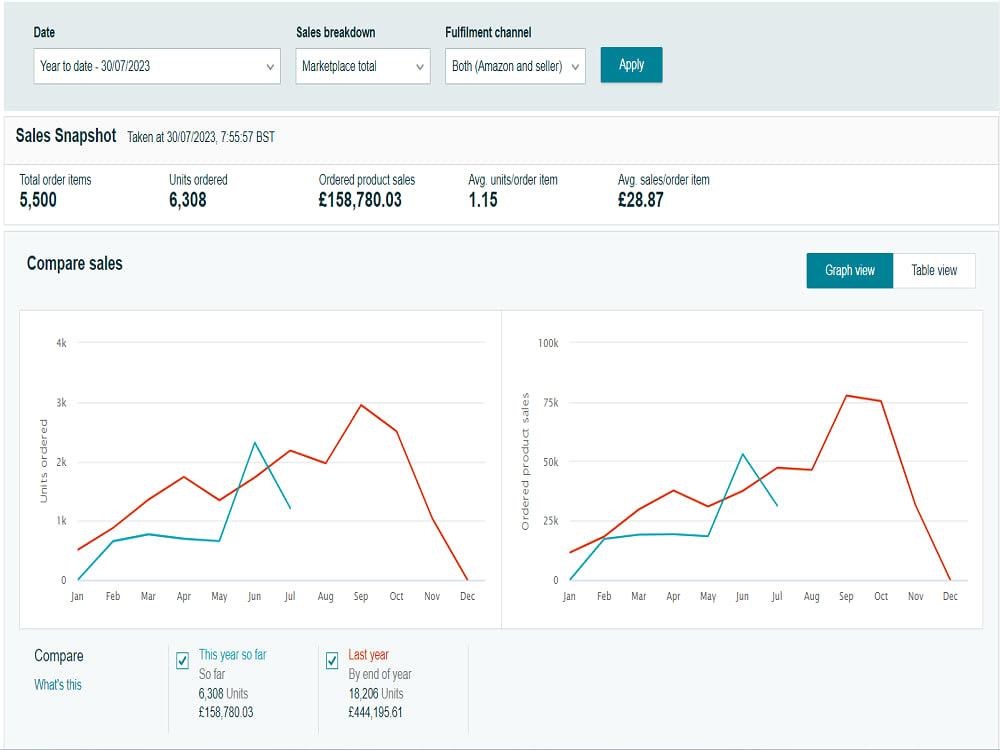Open the What's this link
1000x750 pixels.
[58, 685]
